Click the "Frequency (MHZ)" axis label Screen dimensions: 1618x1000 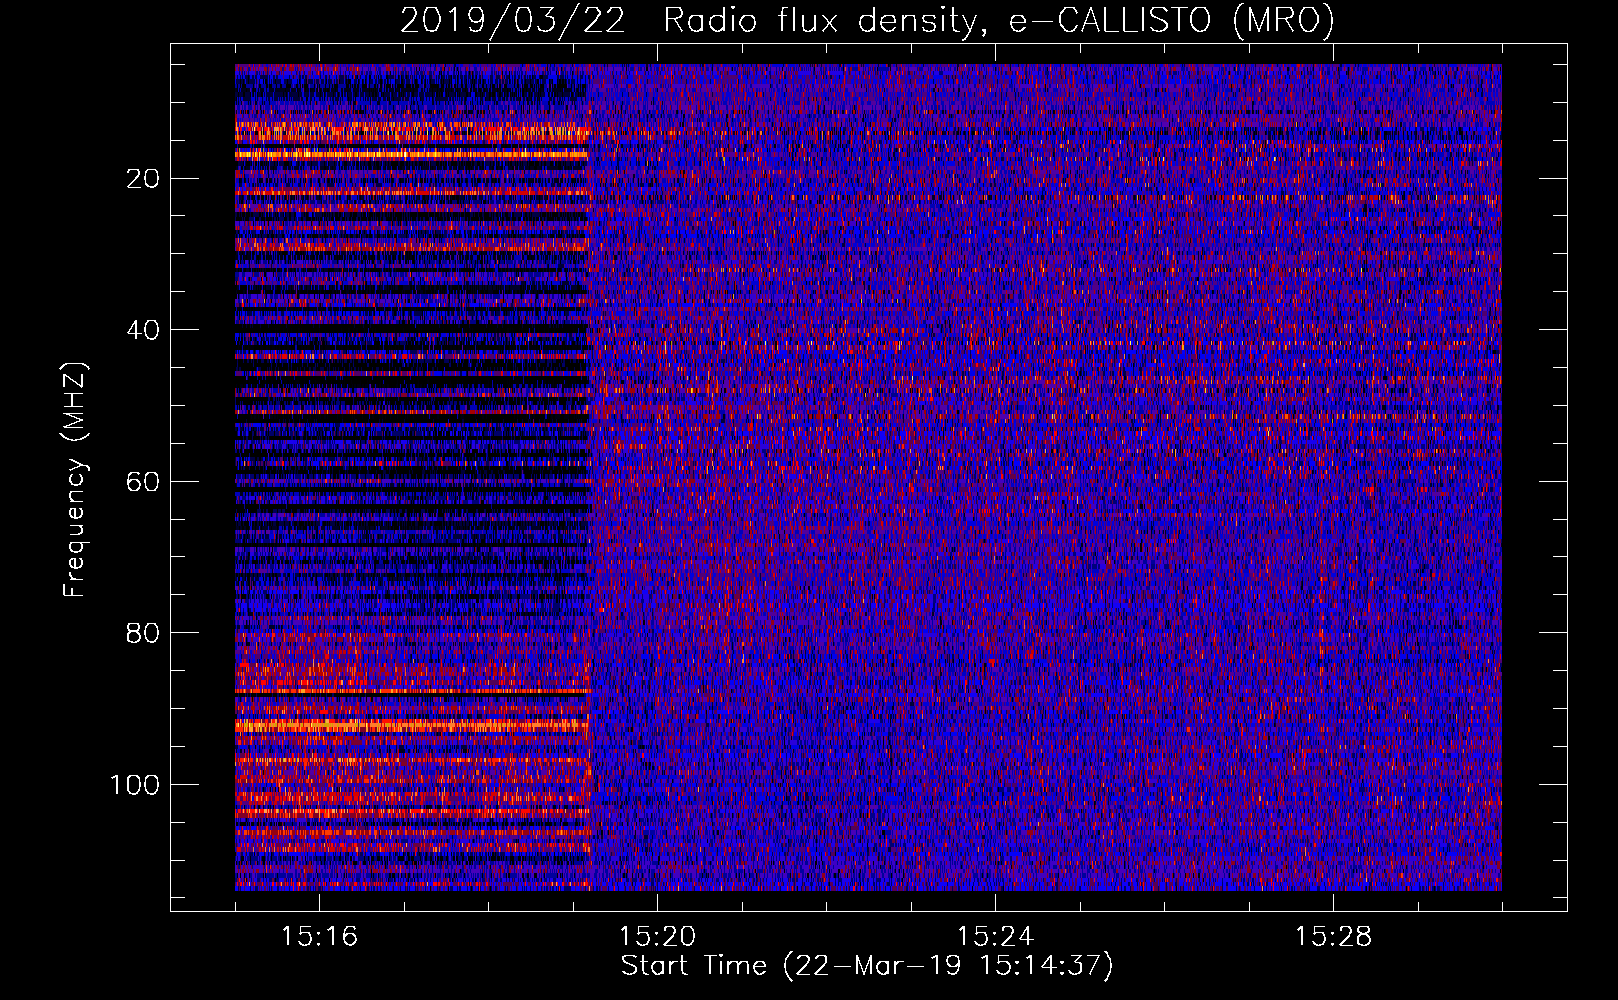point(75,480)
